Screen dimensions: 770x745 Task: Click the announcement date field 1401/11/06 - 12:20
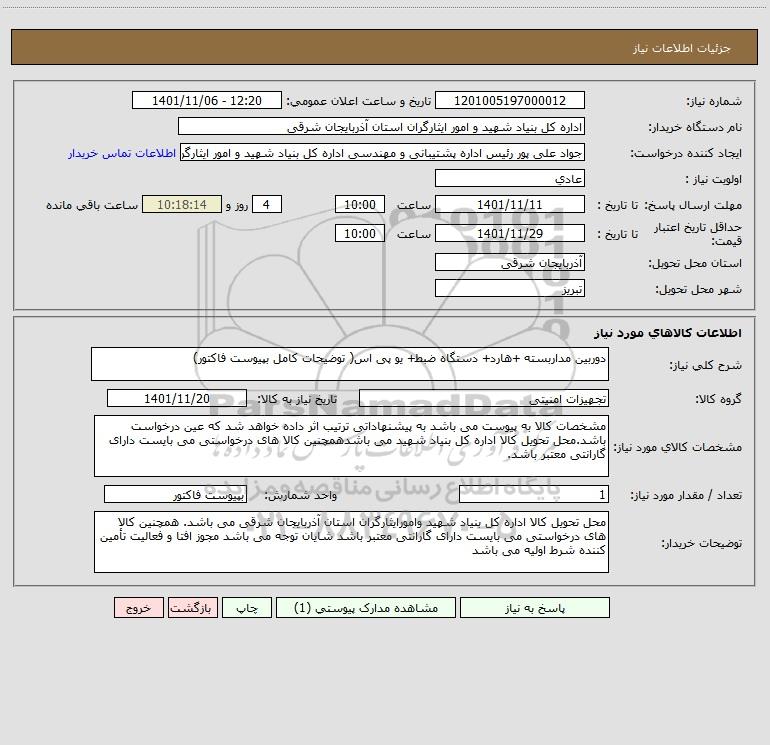click(x=207, y=101)
